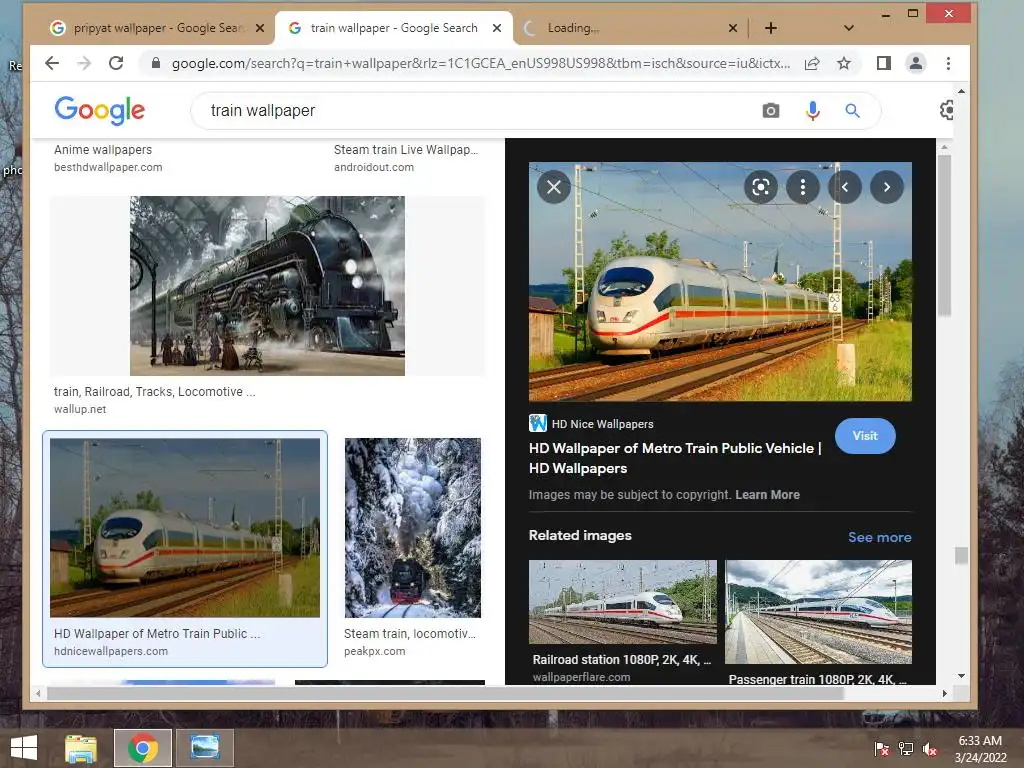Open the Chrome side panel icon

pyautogui.click(x=884, y=63)
